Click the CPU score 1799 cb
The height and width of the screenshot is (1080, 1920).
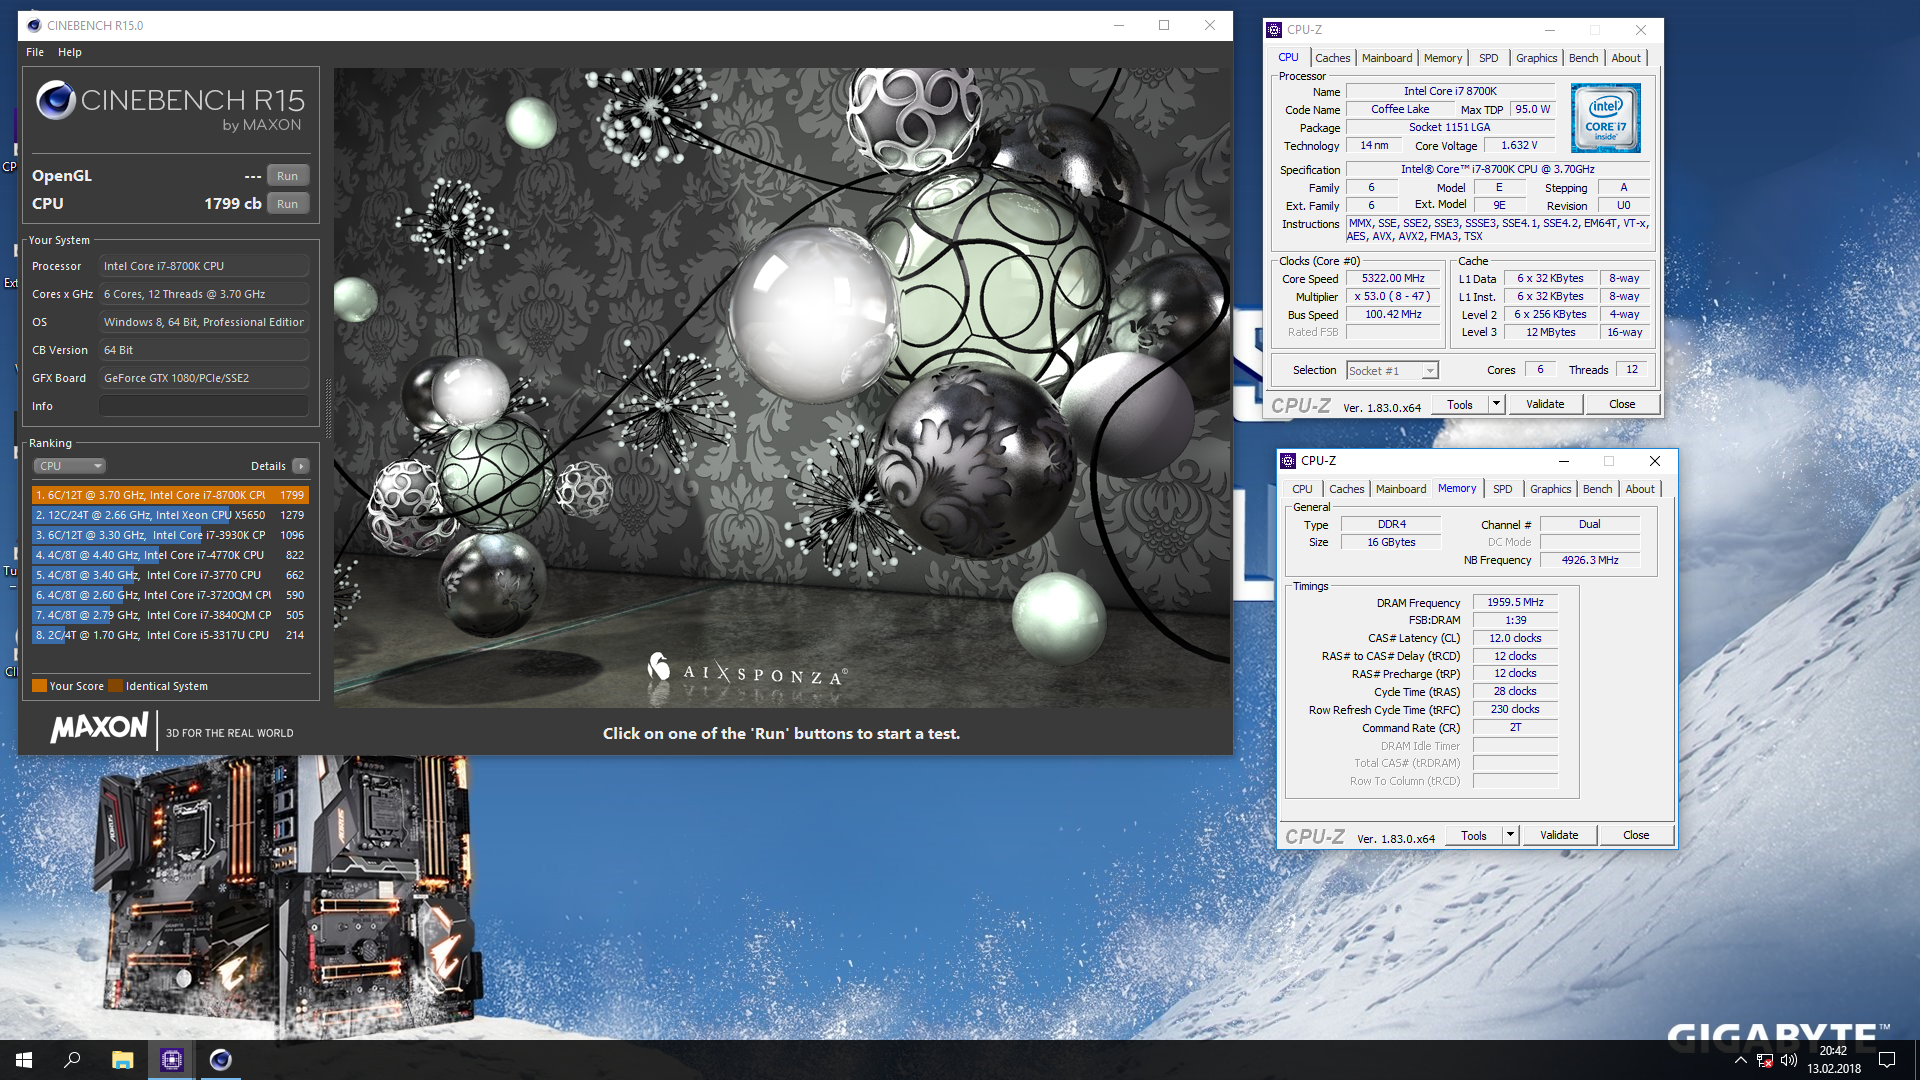tap(232, 204)
